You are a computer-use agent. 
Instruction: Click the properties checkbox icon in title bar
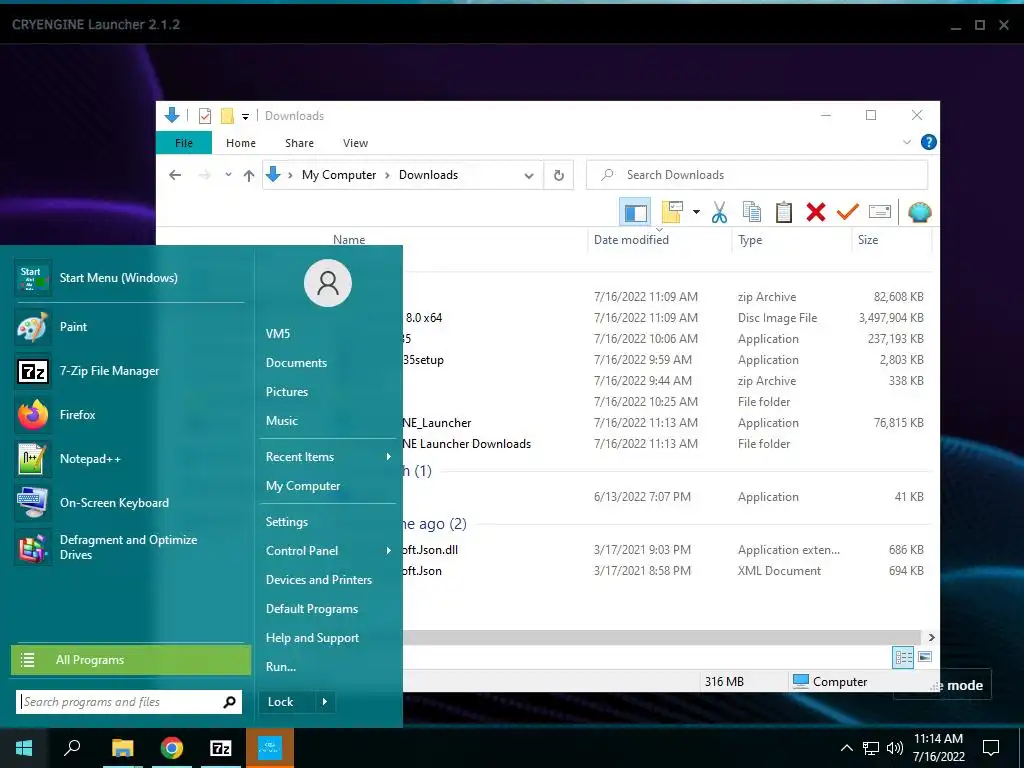[205, 116]
